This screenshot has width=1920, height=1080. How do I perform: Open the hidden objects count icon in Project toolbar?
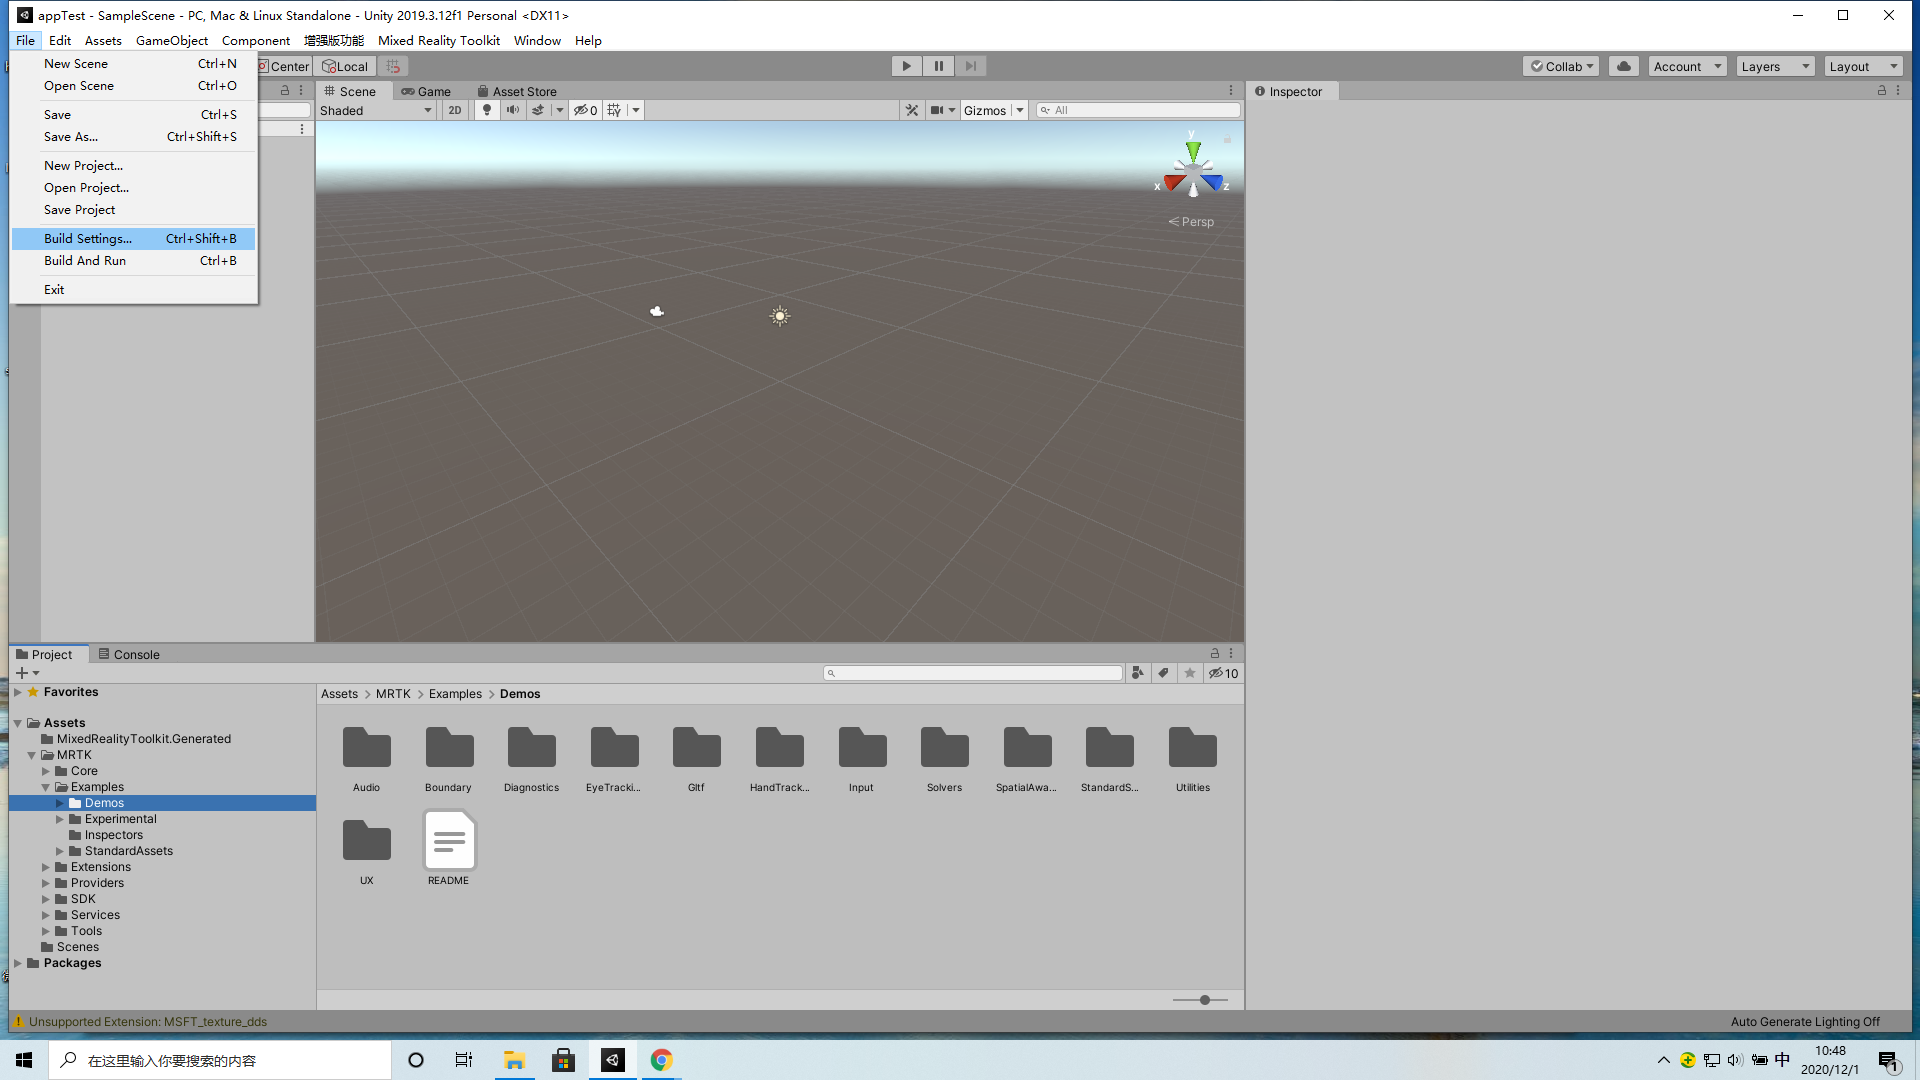coord(1222,672)
